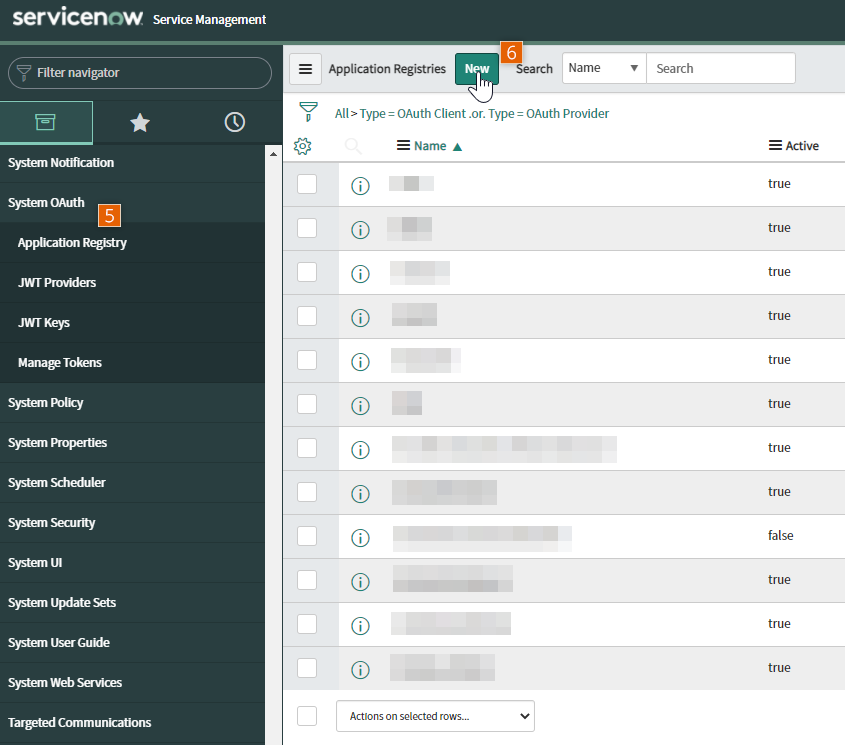The image size is (845, 745).
Task: Open the Personalize List gear icon
Action: click(302, 146)
